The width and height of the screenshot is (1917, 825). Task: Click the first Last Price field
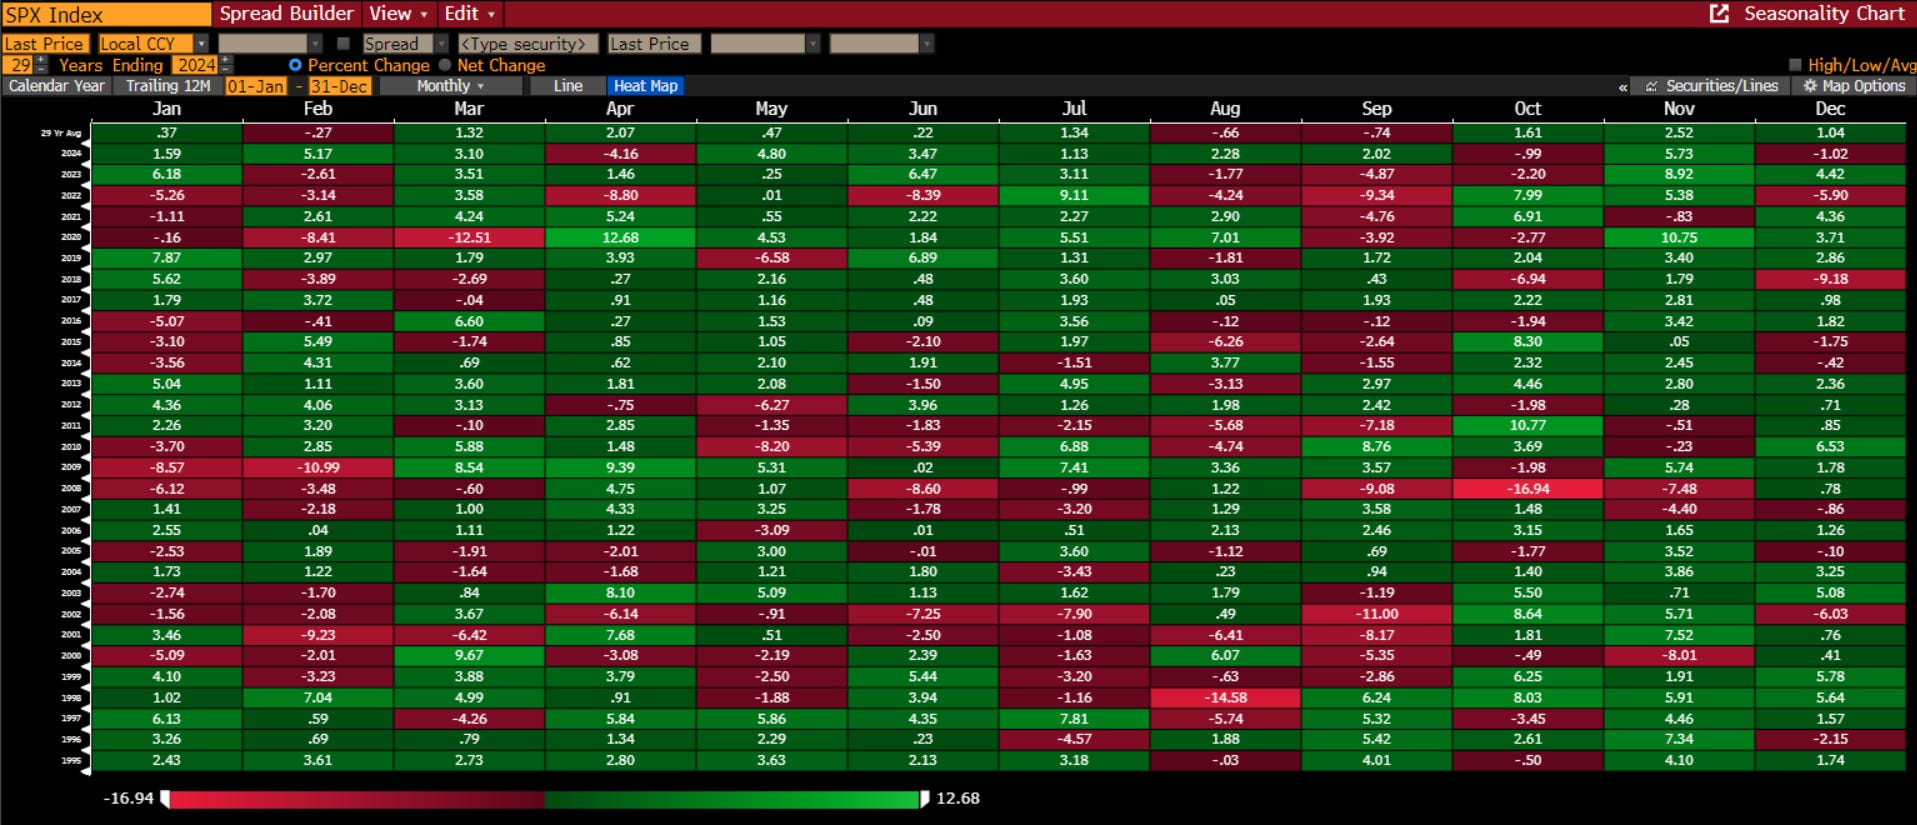click(x=45, y=44)
